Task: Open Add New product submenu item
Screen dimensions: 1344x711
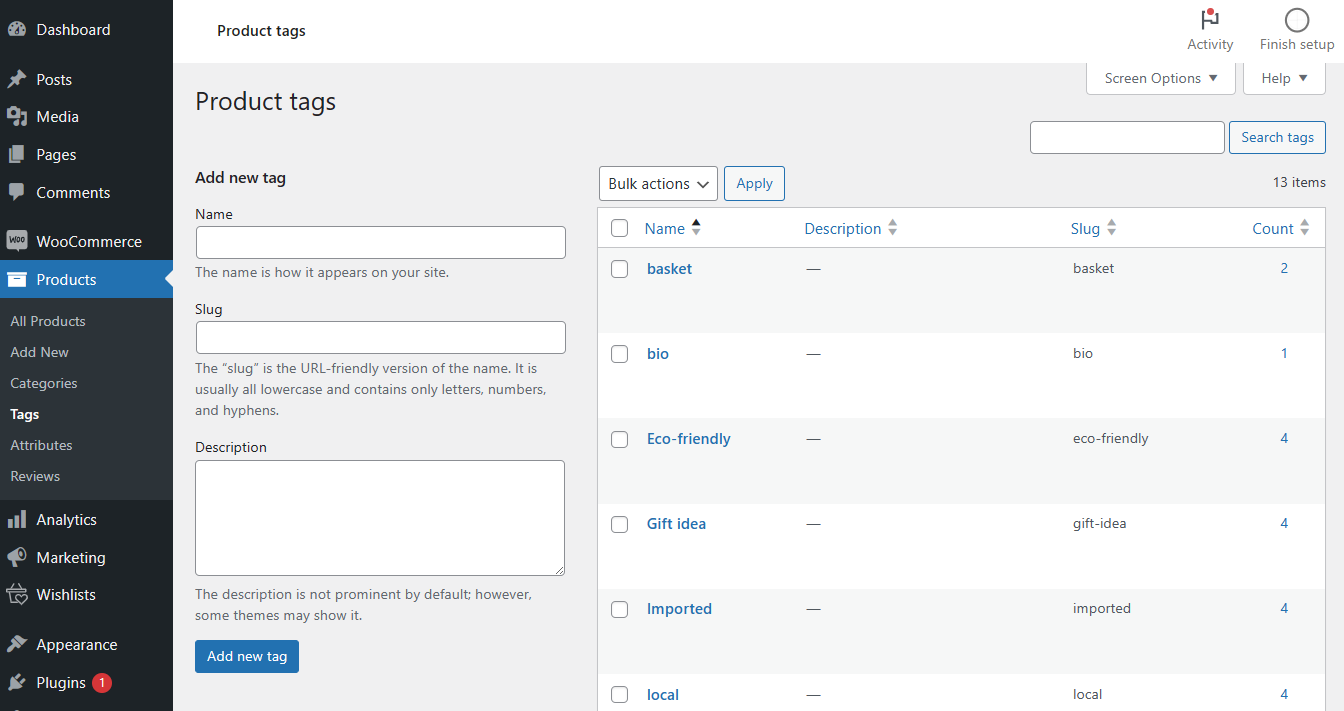Action: click(x=40, y=352)
